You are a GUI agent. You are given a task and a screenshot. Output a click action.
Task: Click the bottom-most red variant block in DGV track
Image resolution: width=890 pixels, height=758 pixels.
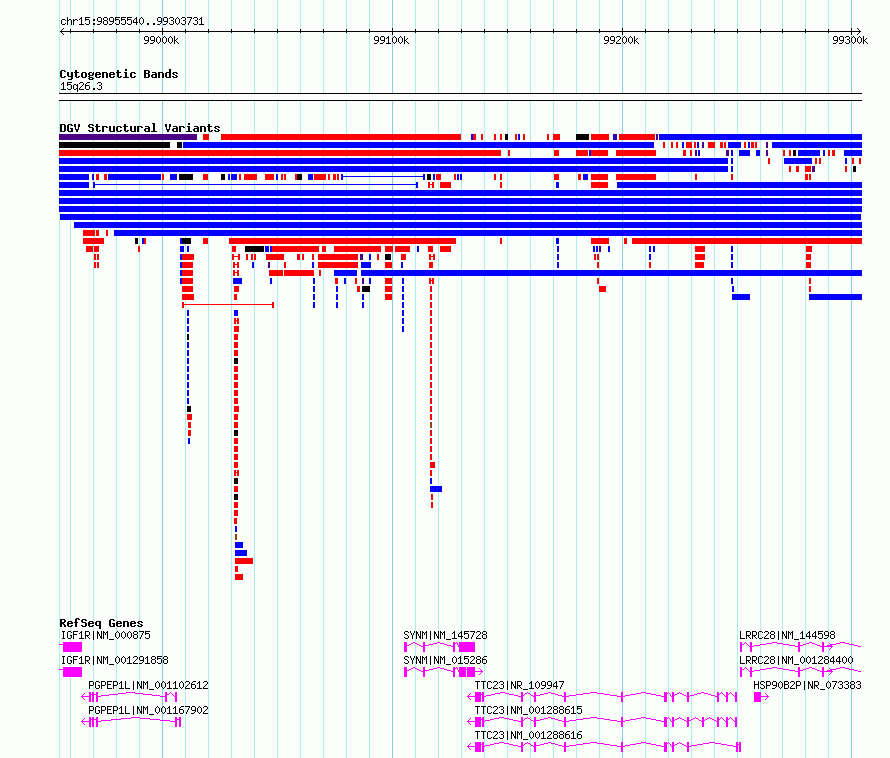tap(239, 577)
